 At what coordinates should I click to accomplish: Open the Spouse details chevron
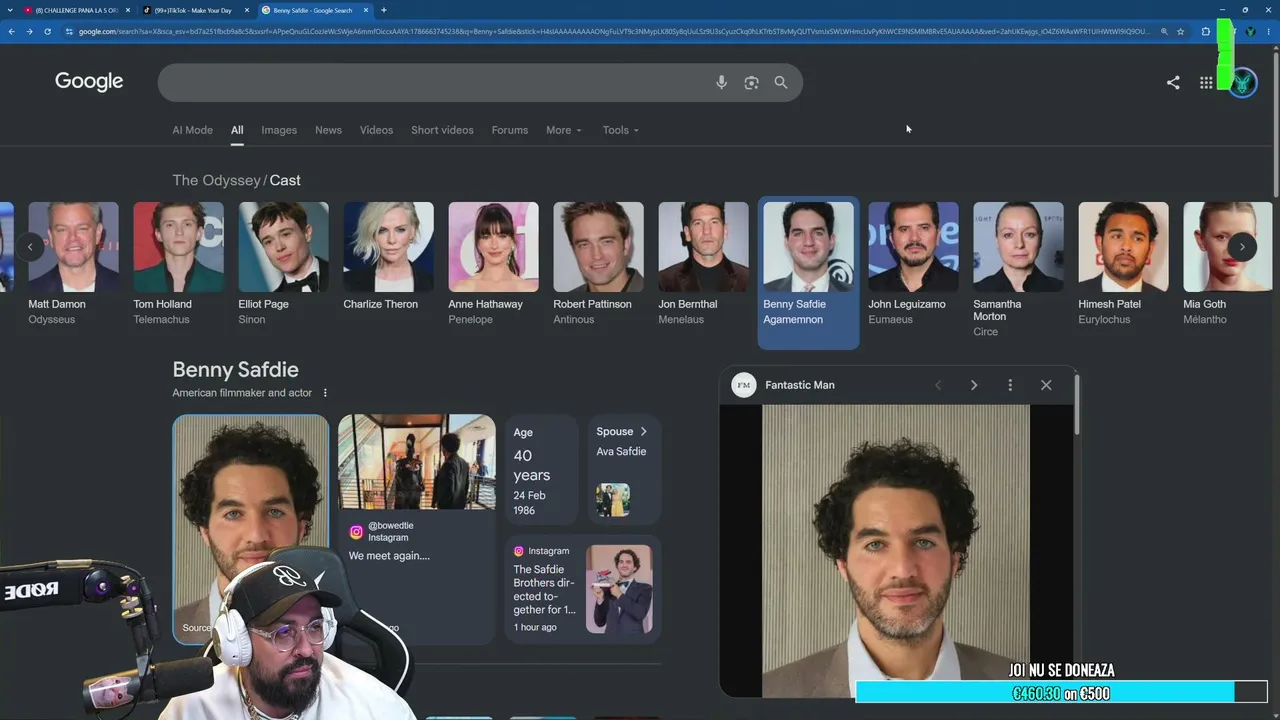[643, 432]
